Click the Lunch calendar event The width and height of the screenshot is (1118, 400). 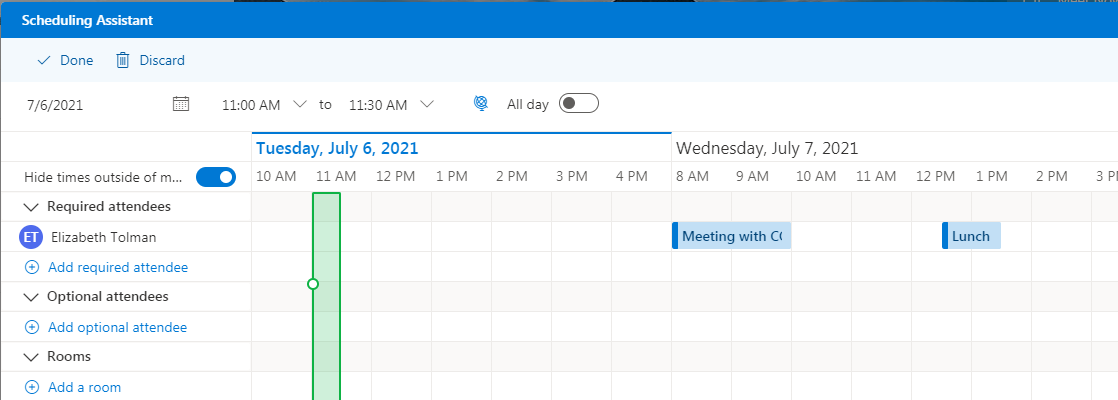[971, 236]
